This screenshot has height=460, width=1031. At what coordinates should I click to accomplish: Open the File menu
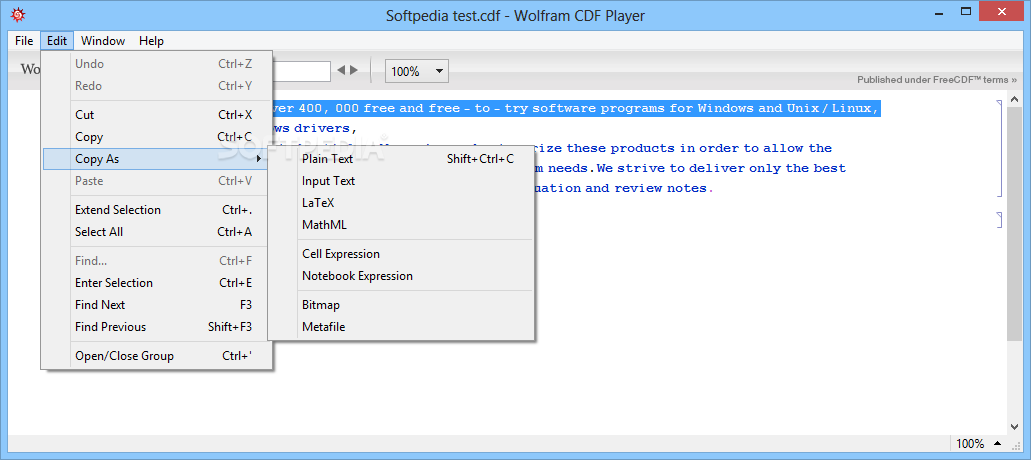24,41
